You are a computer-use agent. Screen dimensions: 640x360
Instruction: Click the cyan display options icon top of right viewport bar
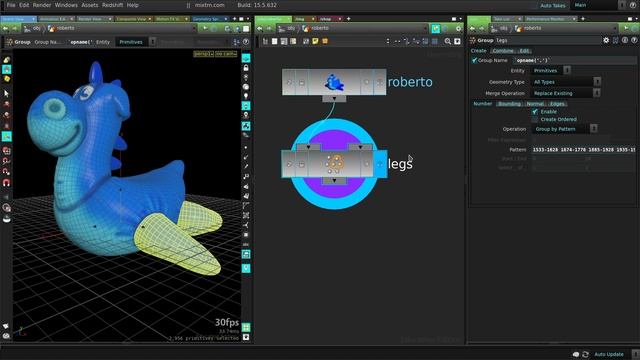246,58
